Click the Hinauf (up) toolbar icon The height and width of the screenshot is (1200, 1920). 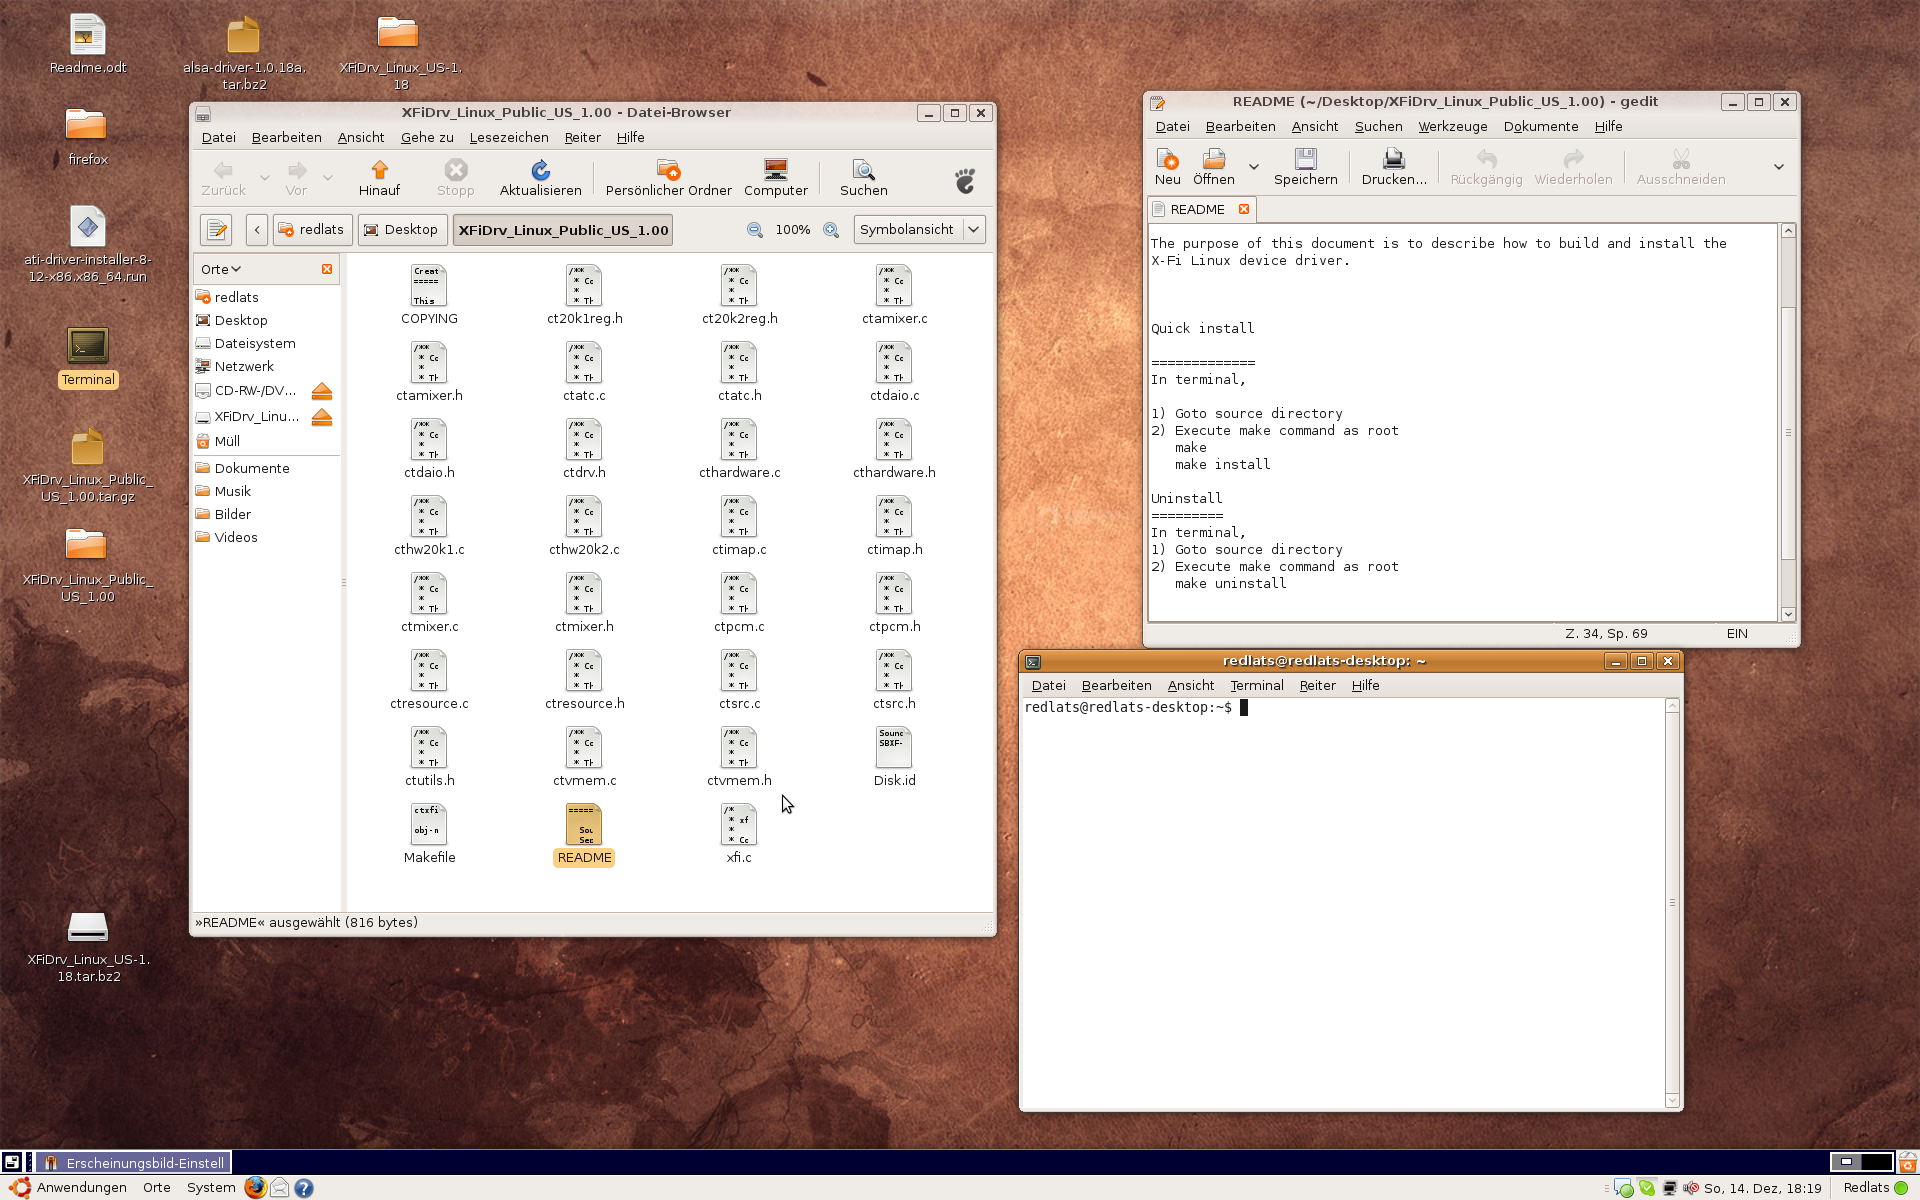379,170
